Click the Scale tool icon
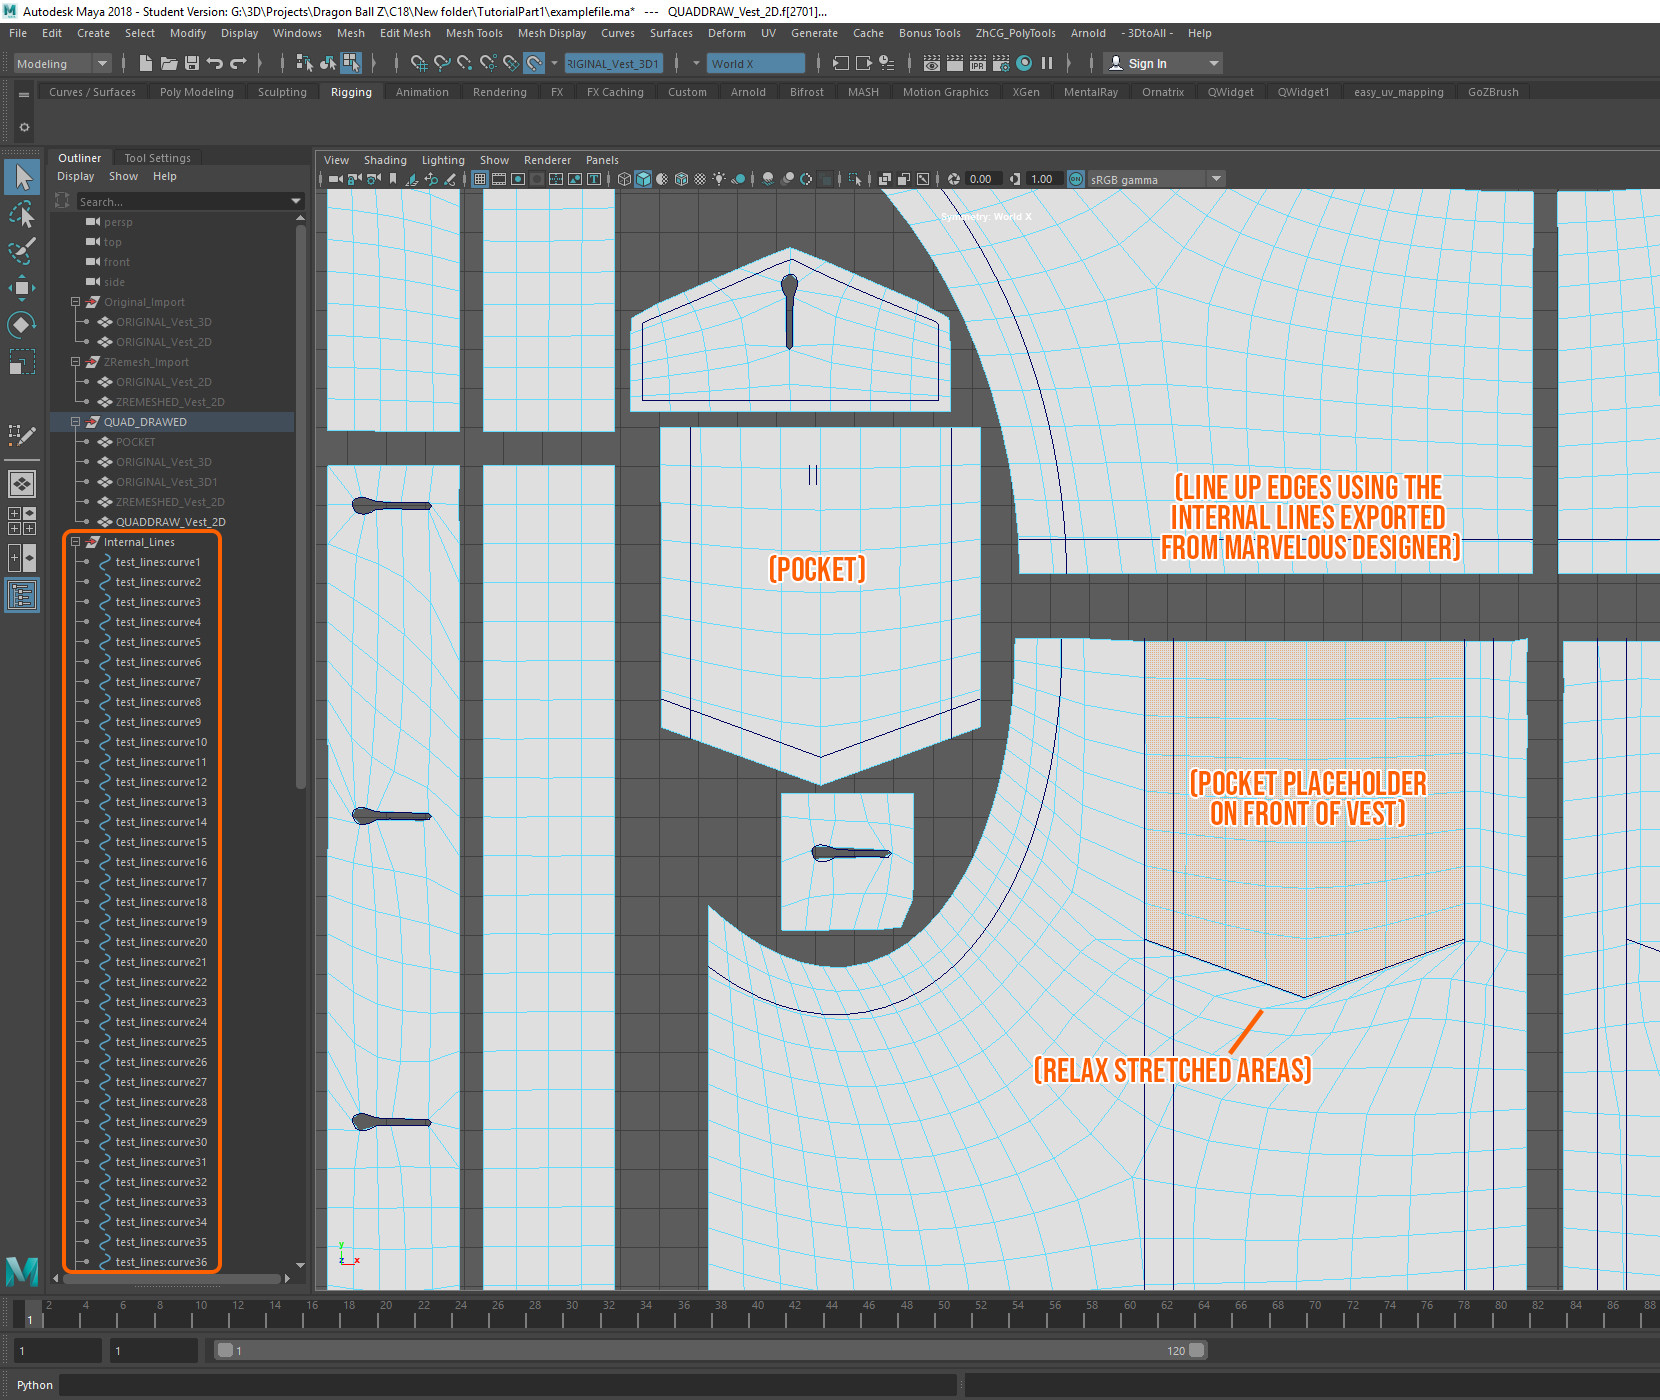The image size is (1660, 1400). (x=21, y=361)
